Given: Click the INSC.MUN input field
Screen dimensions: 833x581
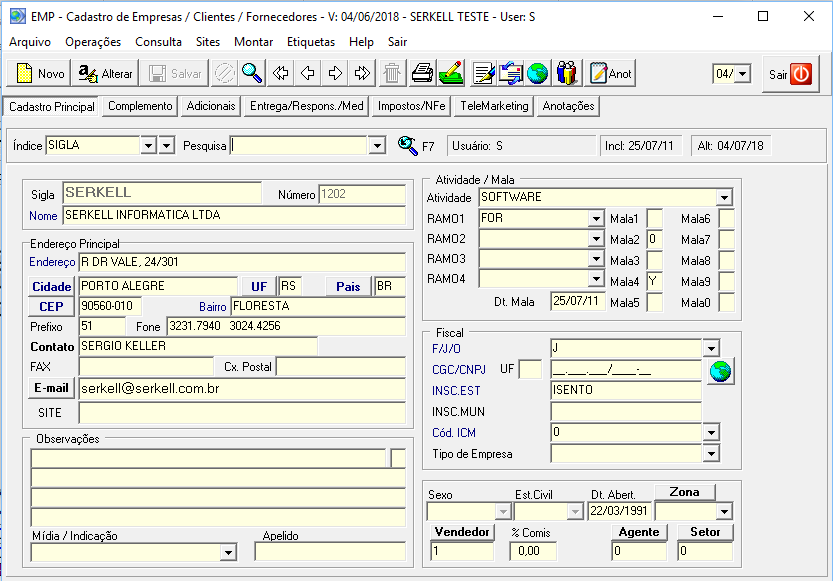Looking at the screenshot, I should 626,412.
